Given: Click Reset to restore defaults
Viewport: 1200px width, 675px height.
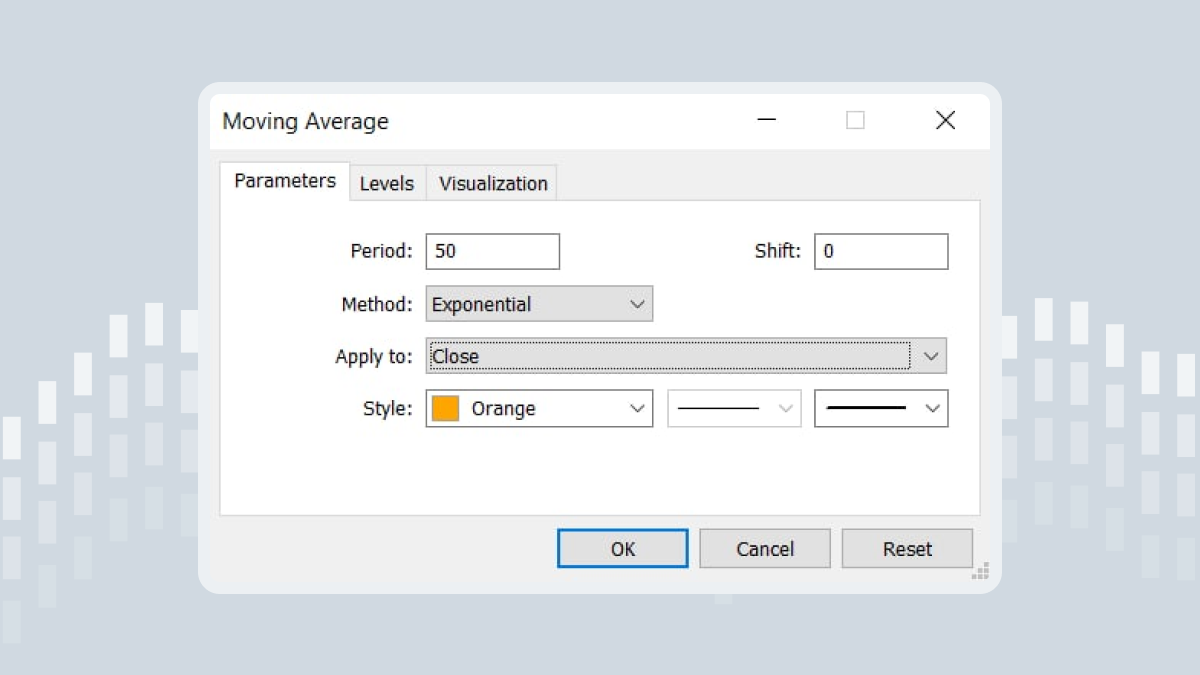Looking at the screenshot, I should coord(907,549).
